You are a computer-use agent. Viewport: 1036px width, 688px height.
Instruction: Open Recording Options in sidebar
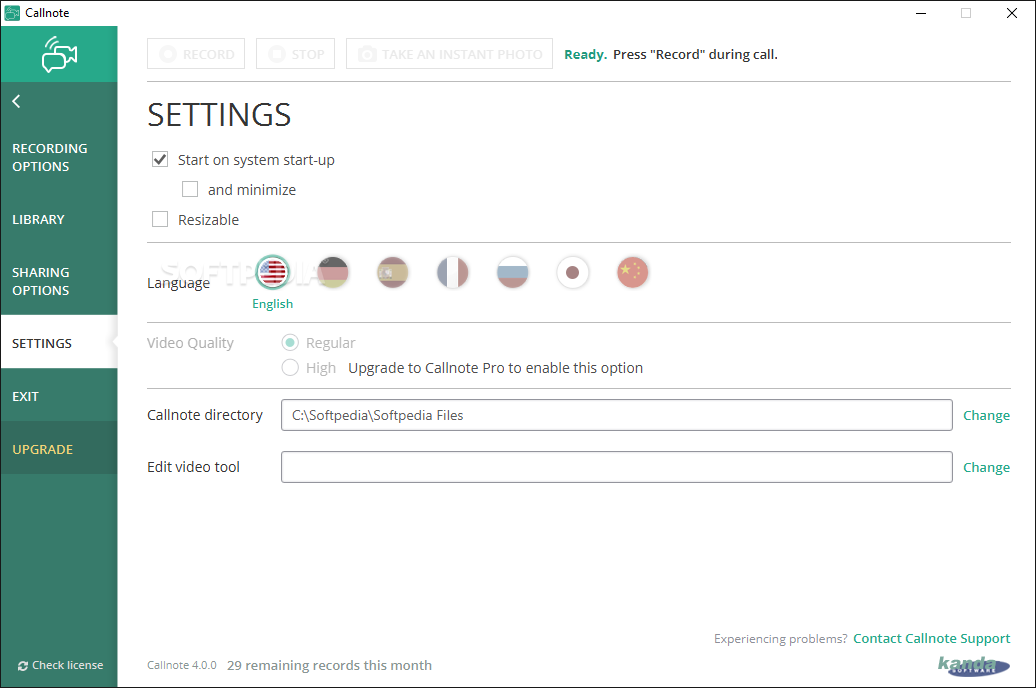click(x=59, y=157)
